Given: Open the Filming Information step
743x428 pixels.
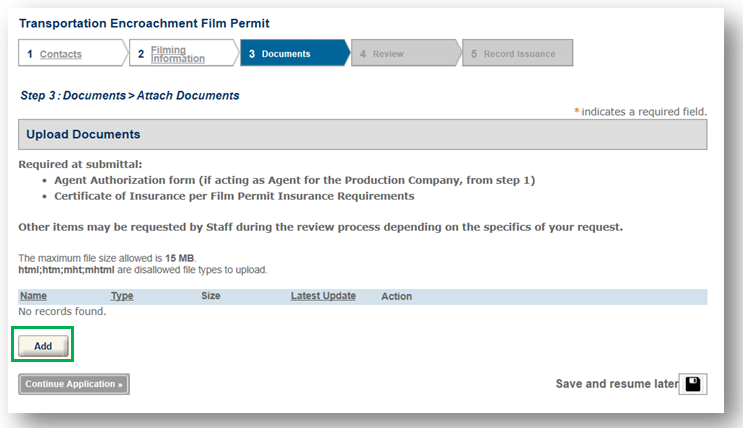Looking at the screenshot, I should point(177,54).
